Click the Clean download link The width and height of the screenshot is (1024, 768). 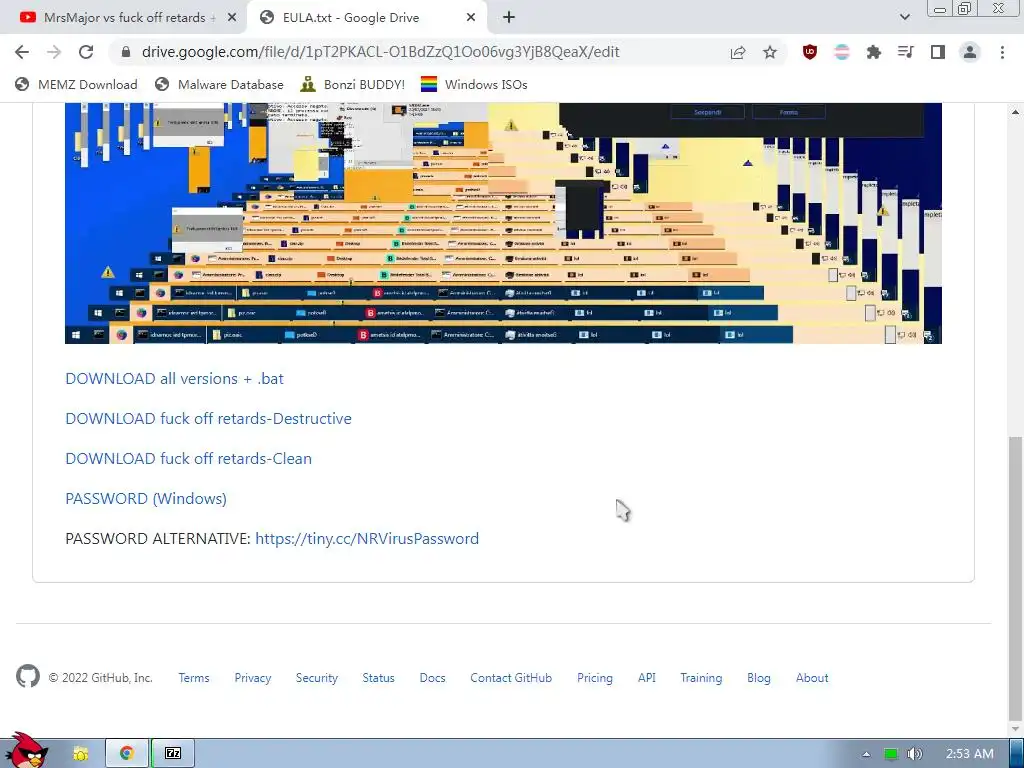(189, 458)
